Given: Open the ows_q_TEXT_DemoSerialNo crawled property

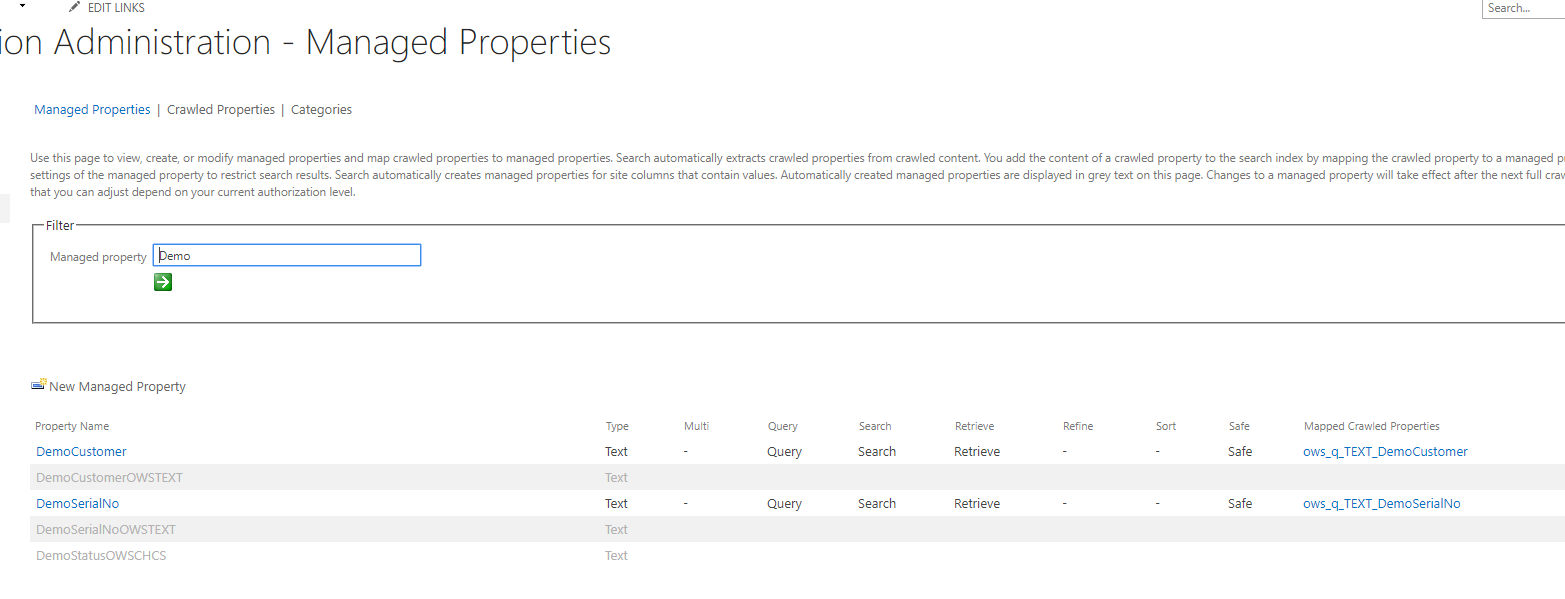Looking at the screenshot, I should click(1381, 503).
